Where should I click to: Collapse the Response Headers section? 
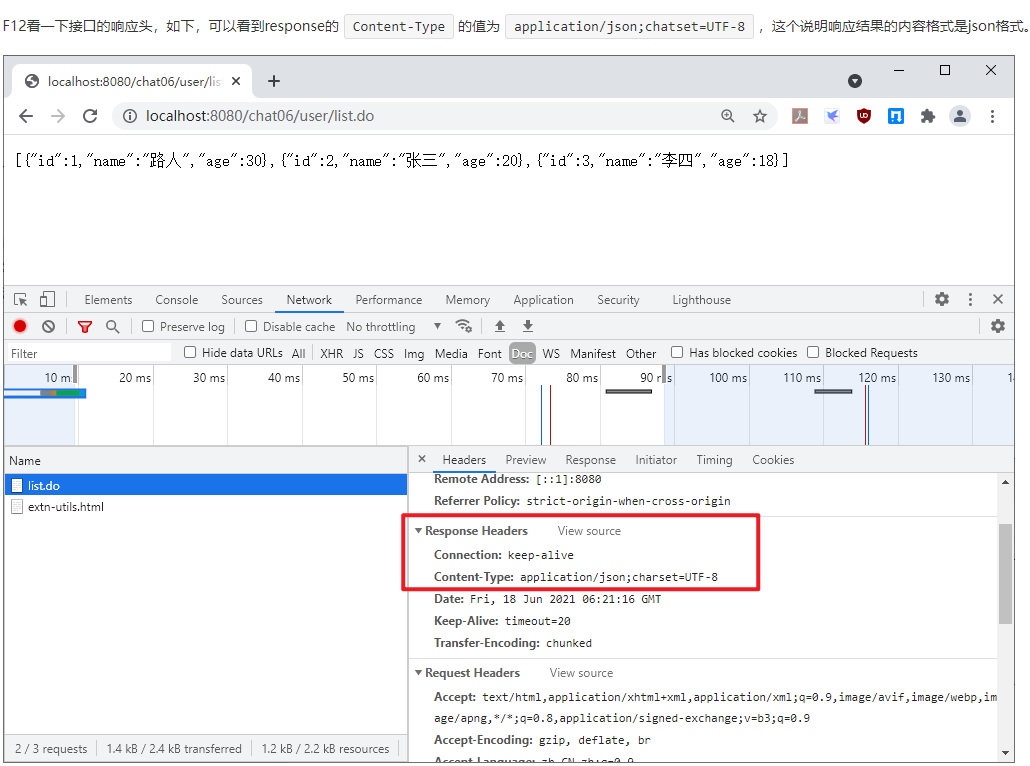coord(419,531)
